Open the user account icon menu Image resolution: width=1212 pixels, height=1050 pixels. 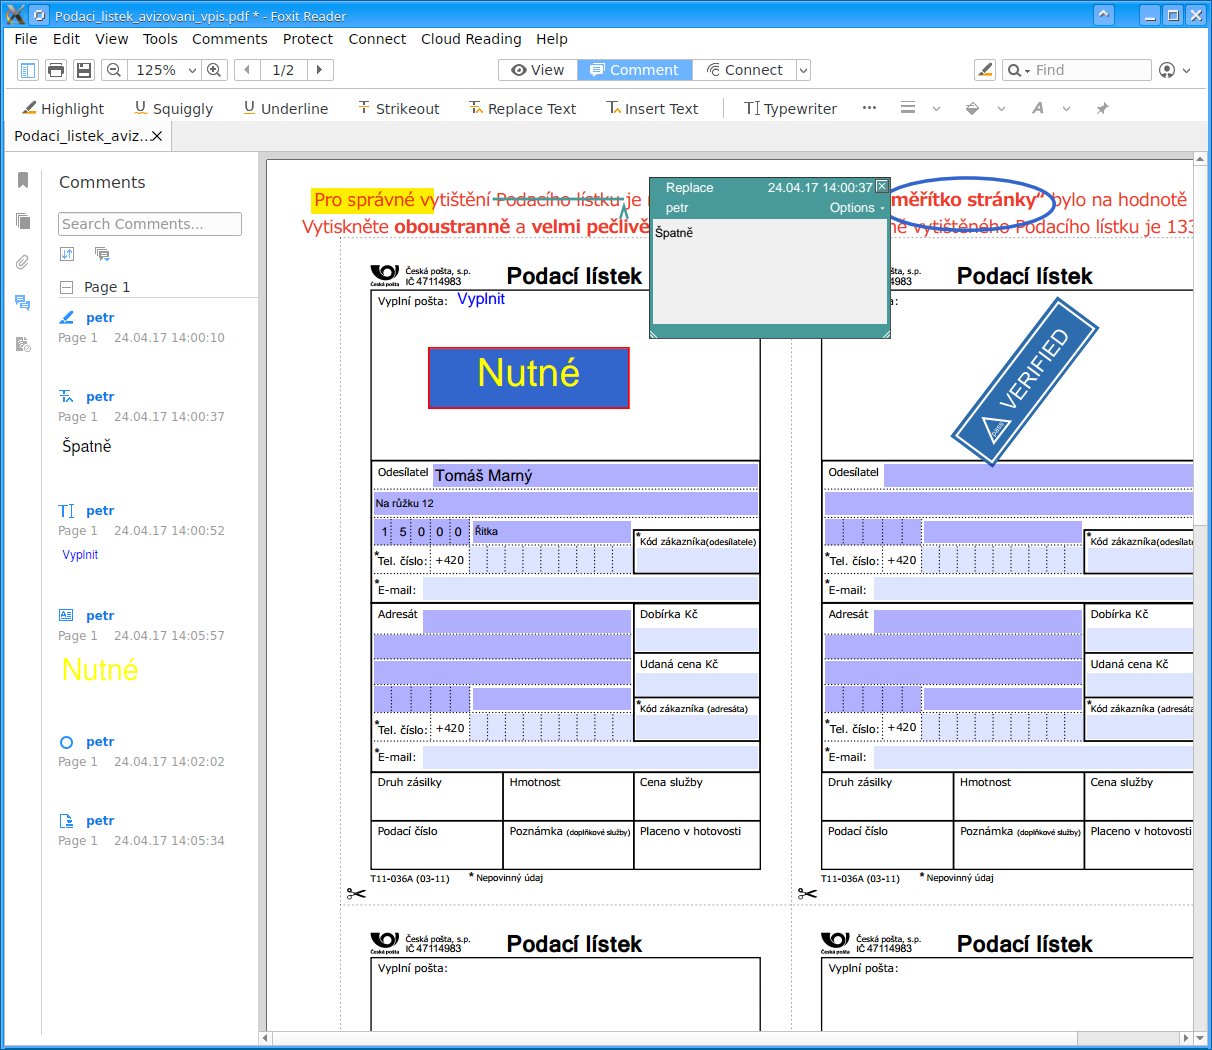[1174, 70]
